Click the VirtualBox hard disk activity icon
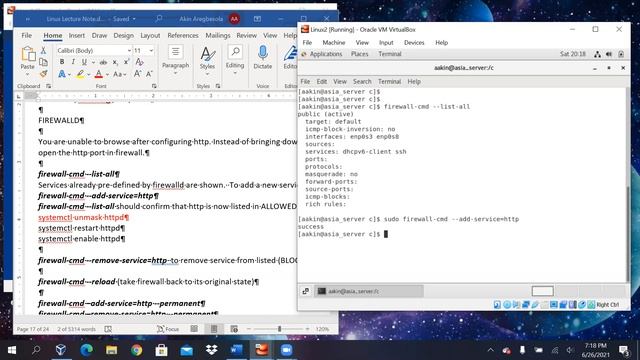This screenshot has width=640, height=360. [x=497, y=304]
